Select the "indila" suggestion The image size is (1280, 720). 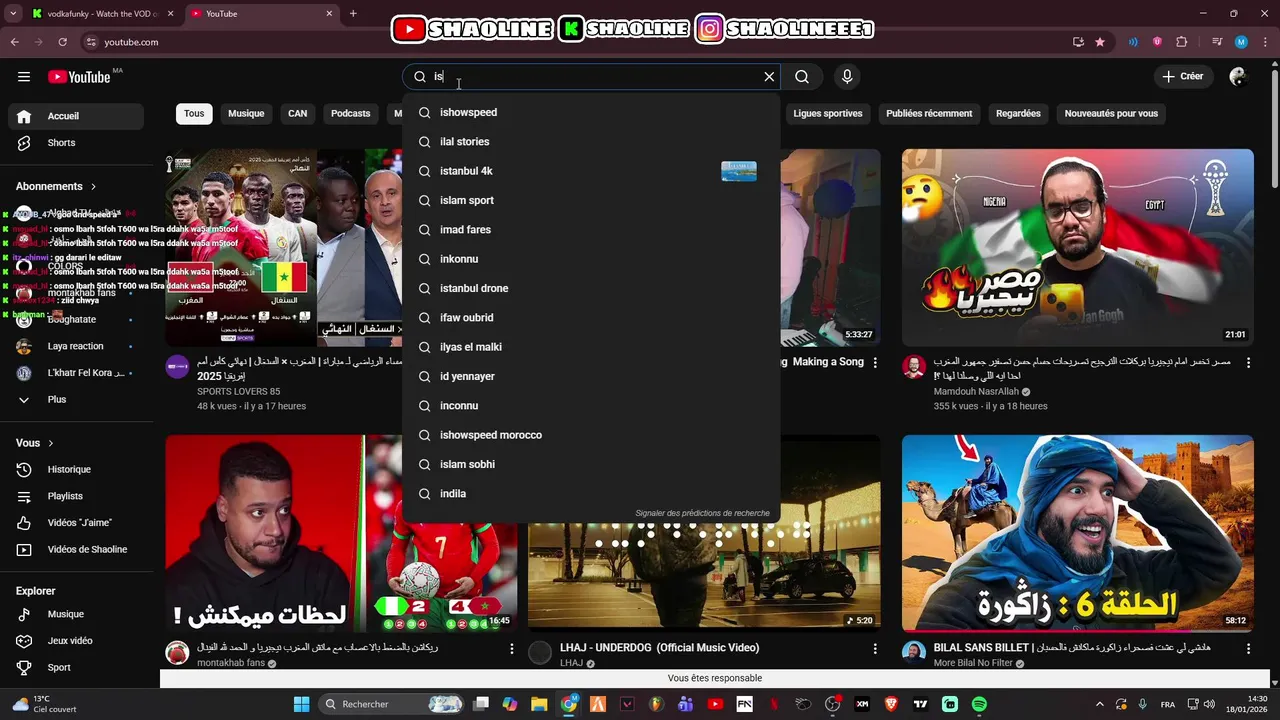[x=591, y=494]
